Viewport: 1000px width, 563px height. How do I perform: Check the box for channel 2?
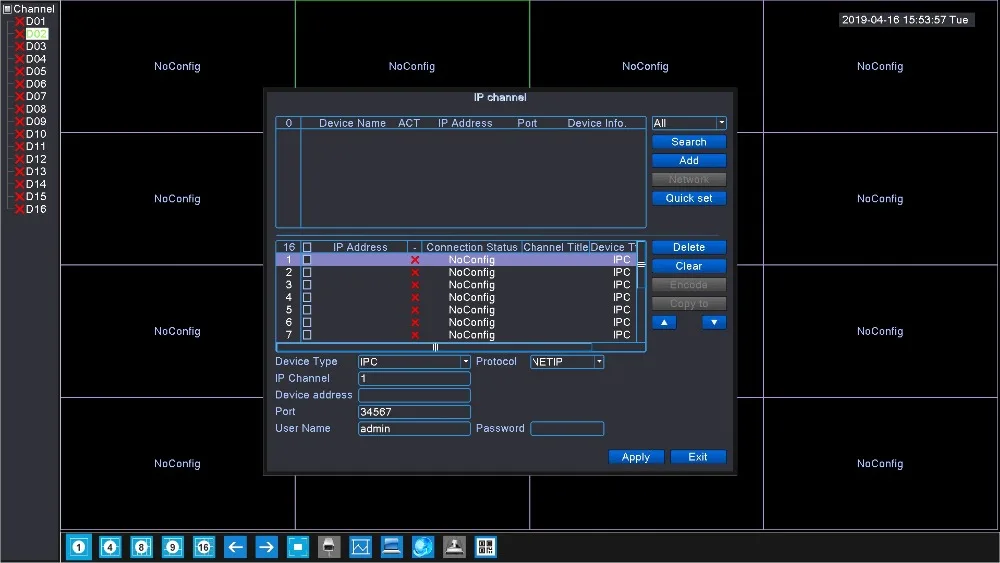click(307, 272)
